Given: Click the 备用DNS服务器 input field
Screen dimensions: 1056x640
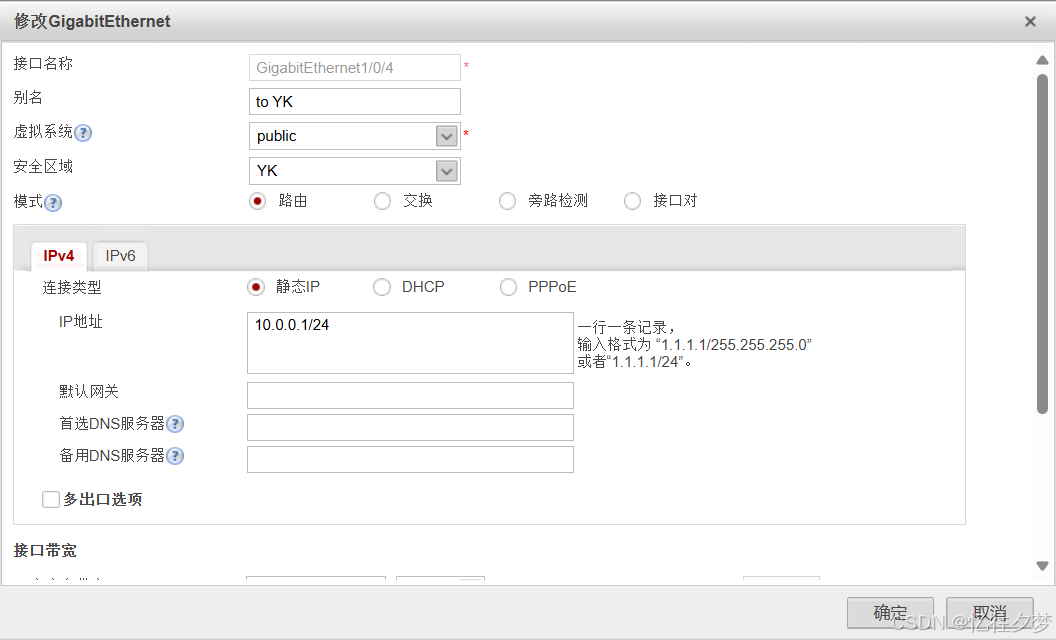Looking at the screenshot, I should click(410, 459).
